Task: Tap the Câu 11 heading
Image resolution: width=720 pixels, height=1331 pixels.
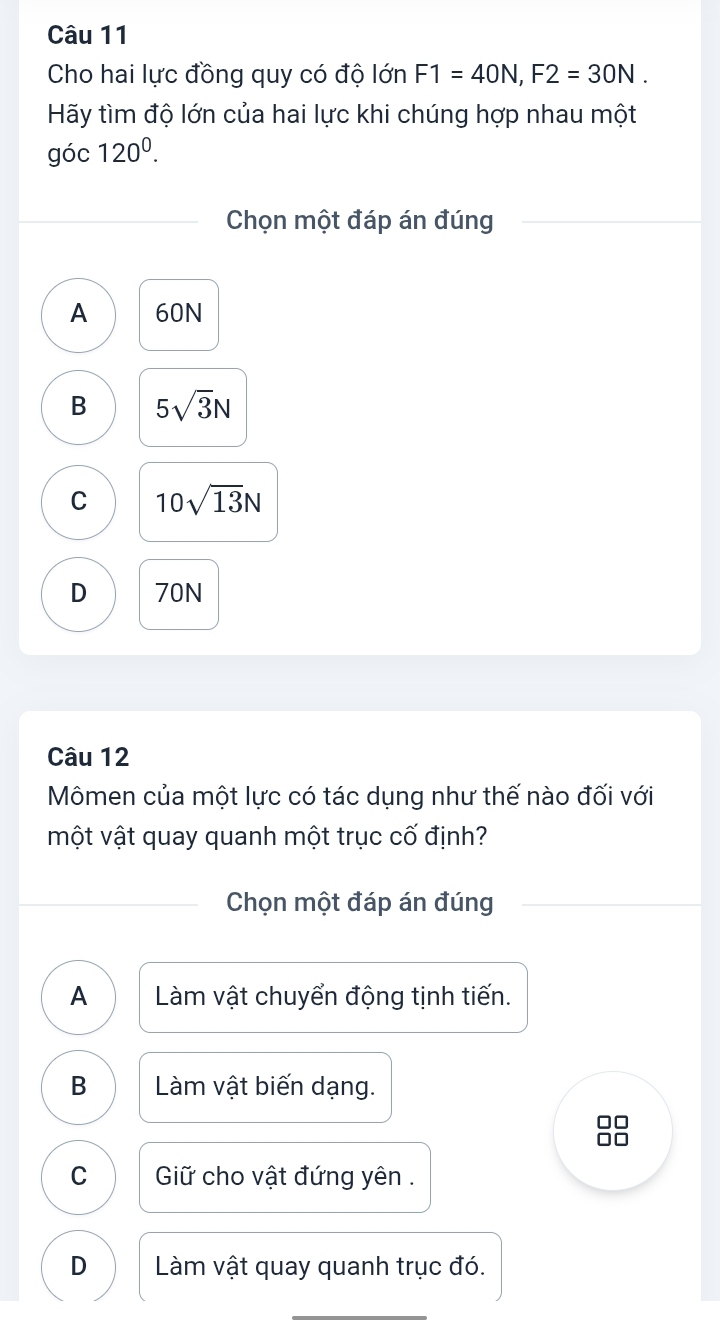Action: (x=87, y=34)
